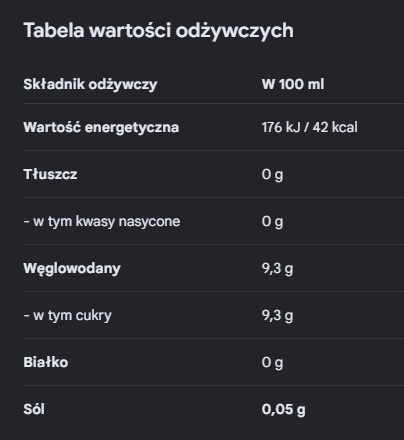Select the 'Składnik odżywczy' column header
Screen dimensions: 404x440
90,84
